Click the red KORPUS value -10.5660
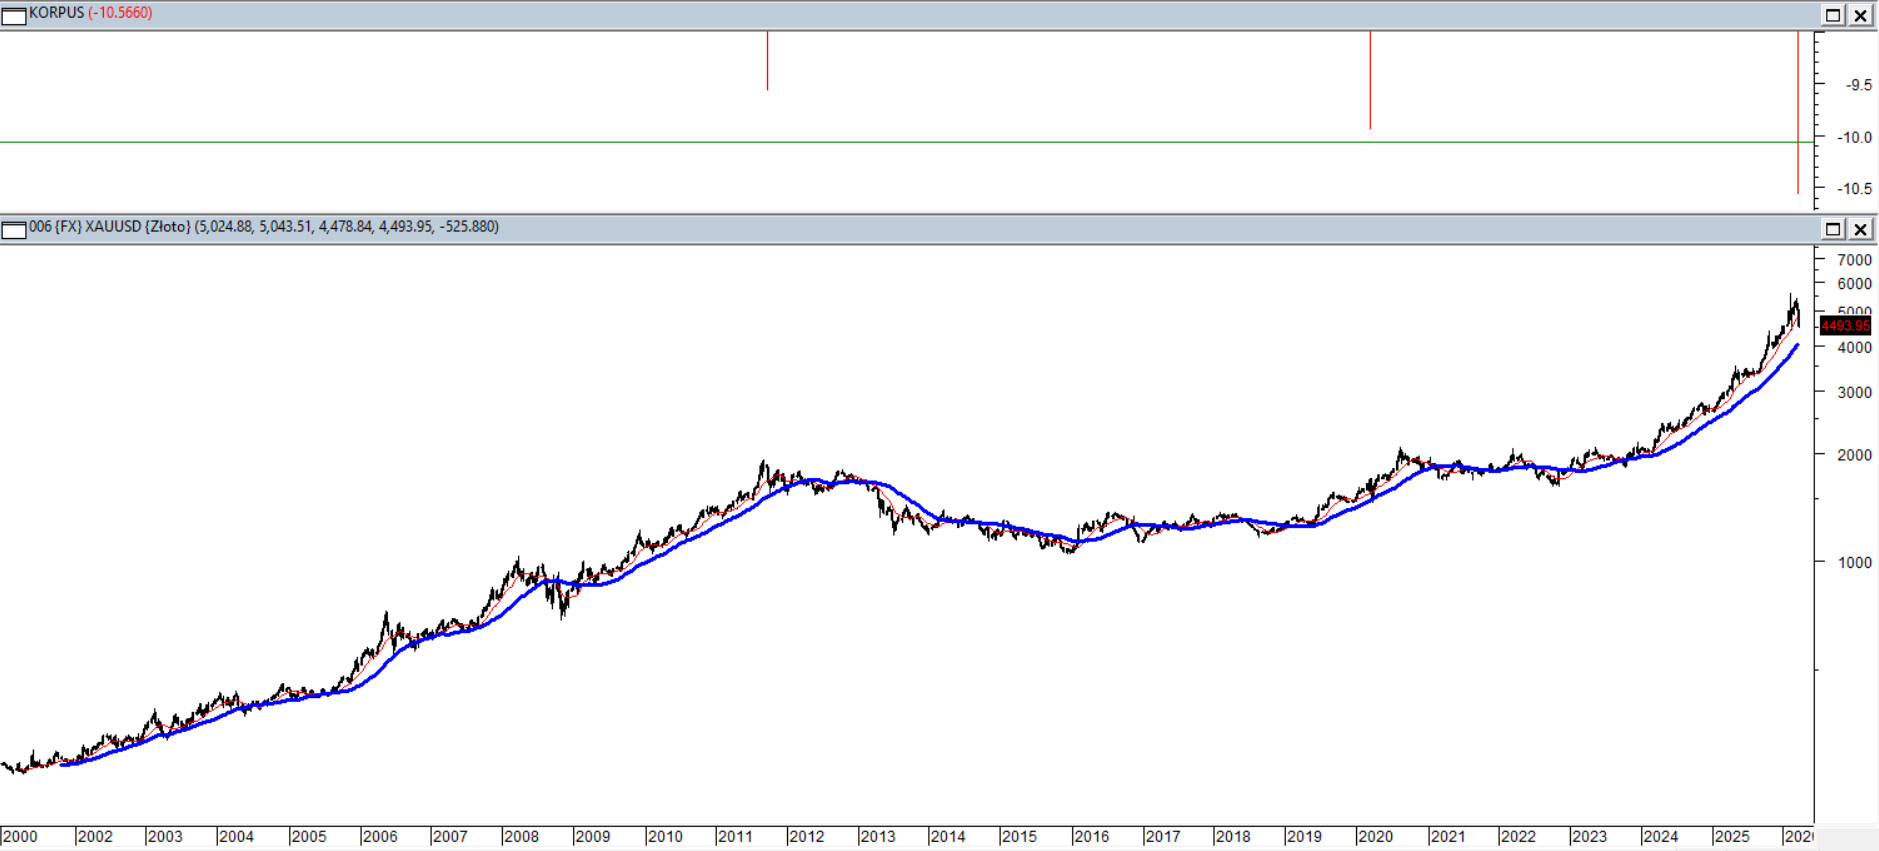1879x851 pixels. point(120,13)
